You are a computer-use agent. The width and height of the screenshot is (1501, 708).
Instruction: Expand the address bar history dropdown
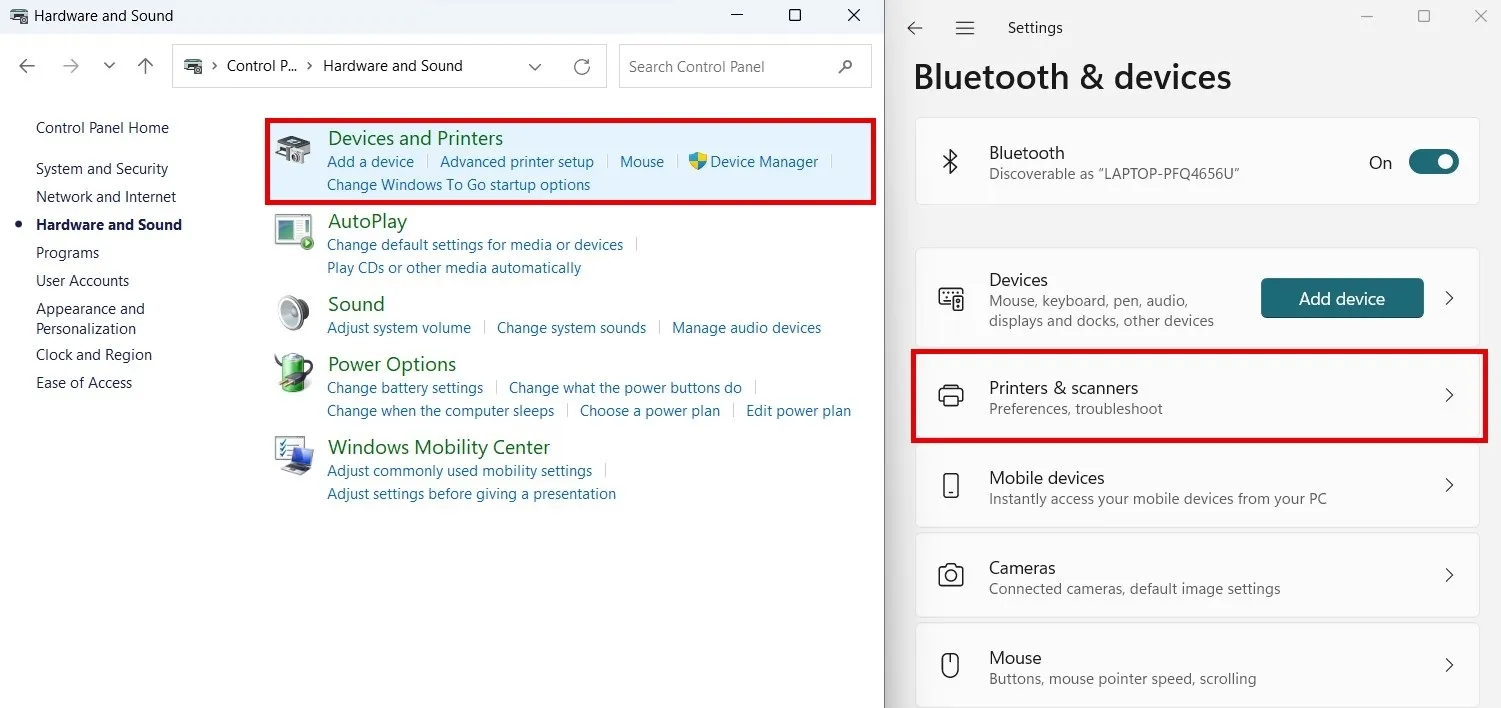tap(535, 67)
